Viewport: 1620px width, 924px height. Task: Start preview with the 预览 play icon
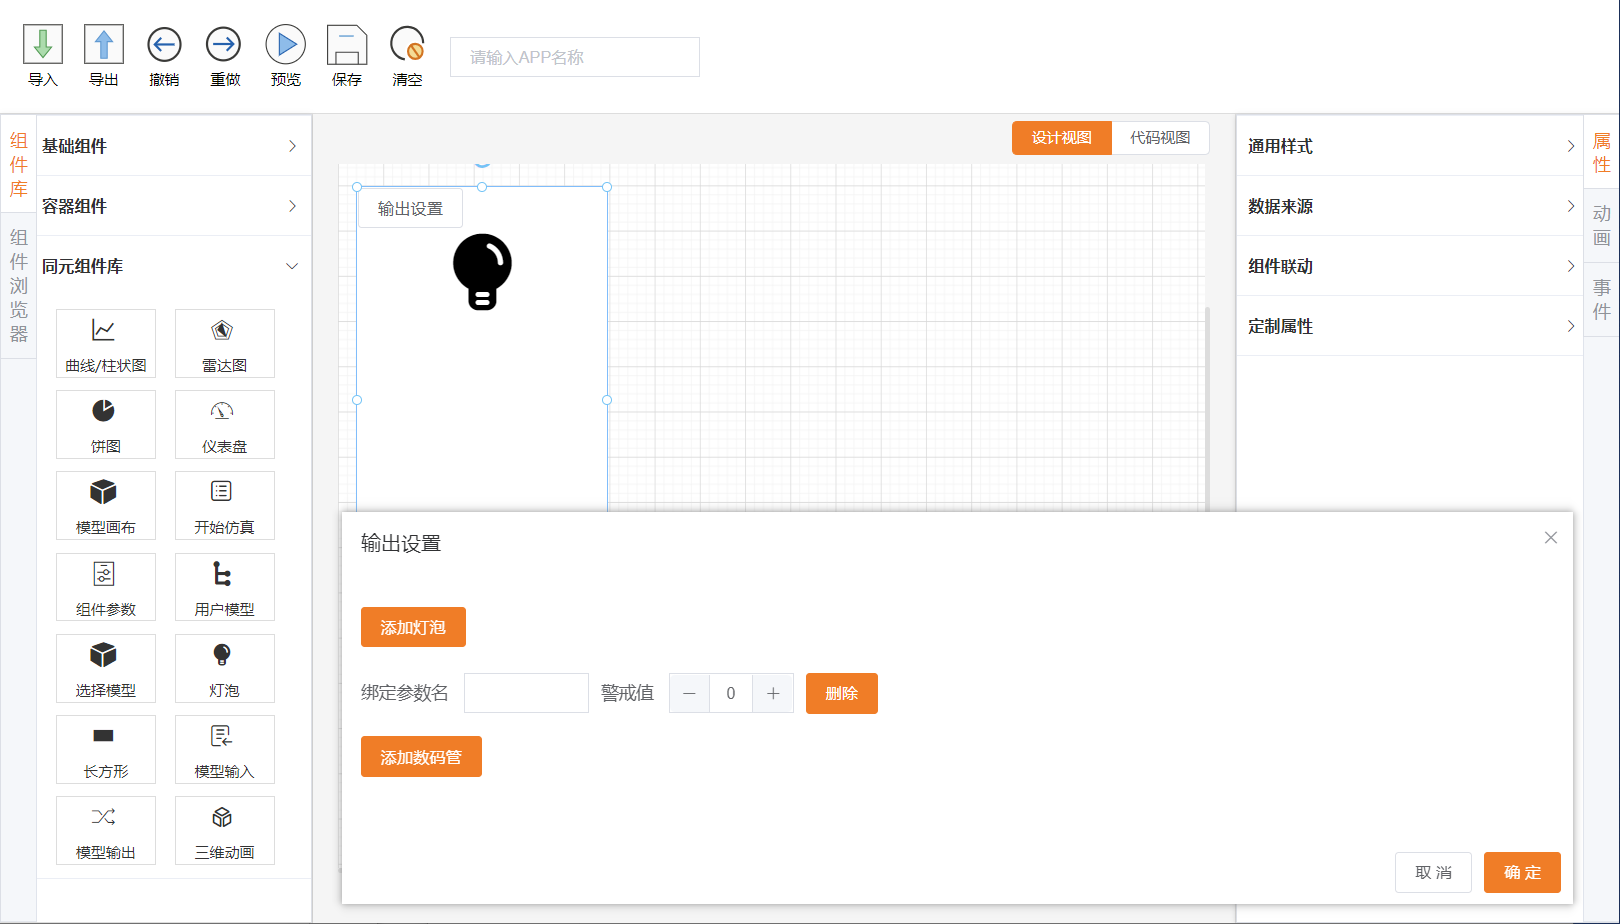pyautogui.click(x=286, y=45)
